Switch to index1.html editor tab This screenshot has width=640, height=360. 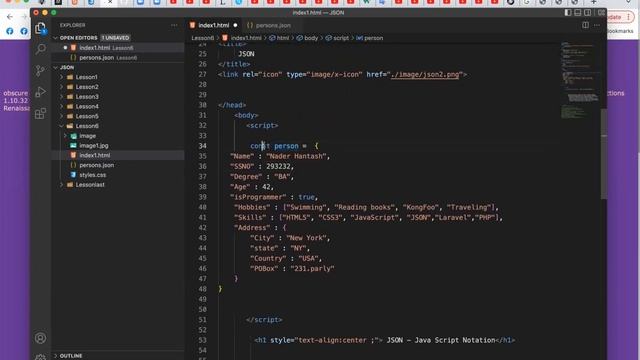pos(213,25)
